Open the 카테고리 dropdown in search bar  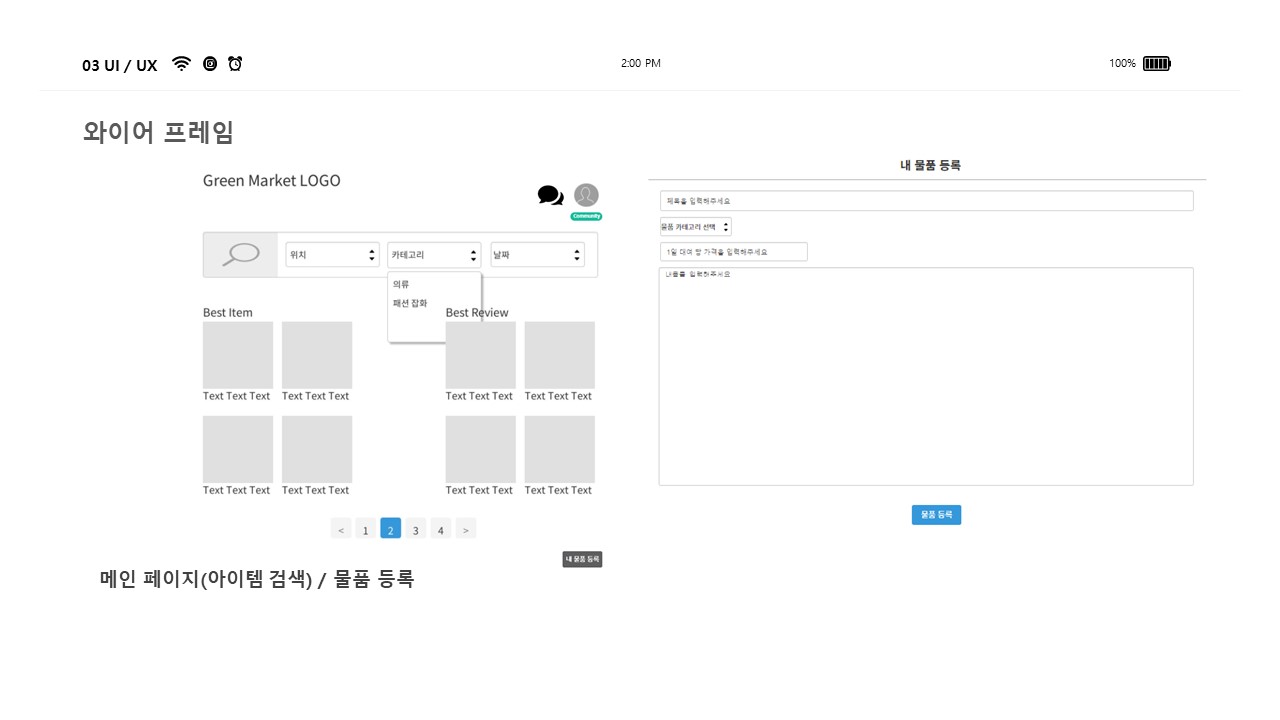point(434,254)
